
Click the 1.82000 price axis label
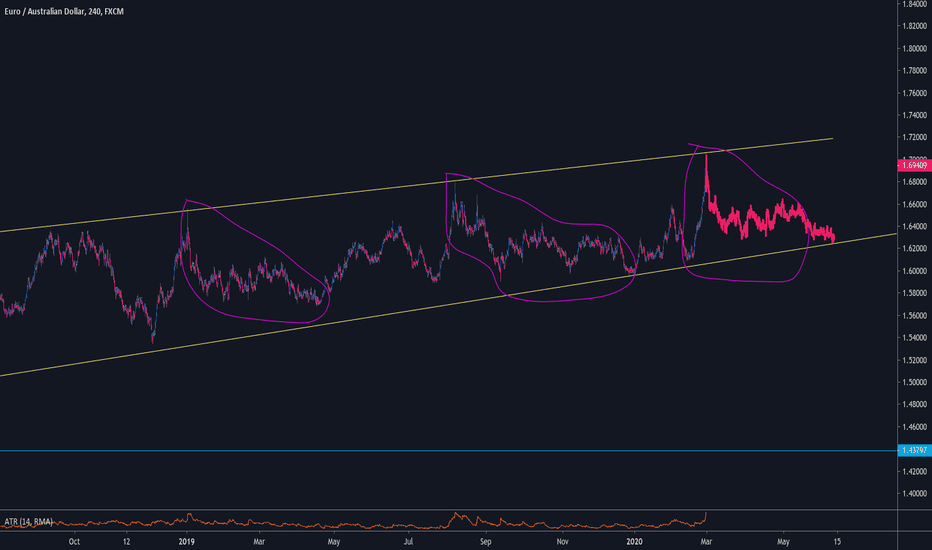point(915,26)
